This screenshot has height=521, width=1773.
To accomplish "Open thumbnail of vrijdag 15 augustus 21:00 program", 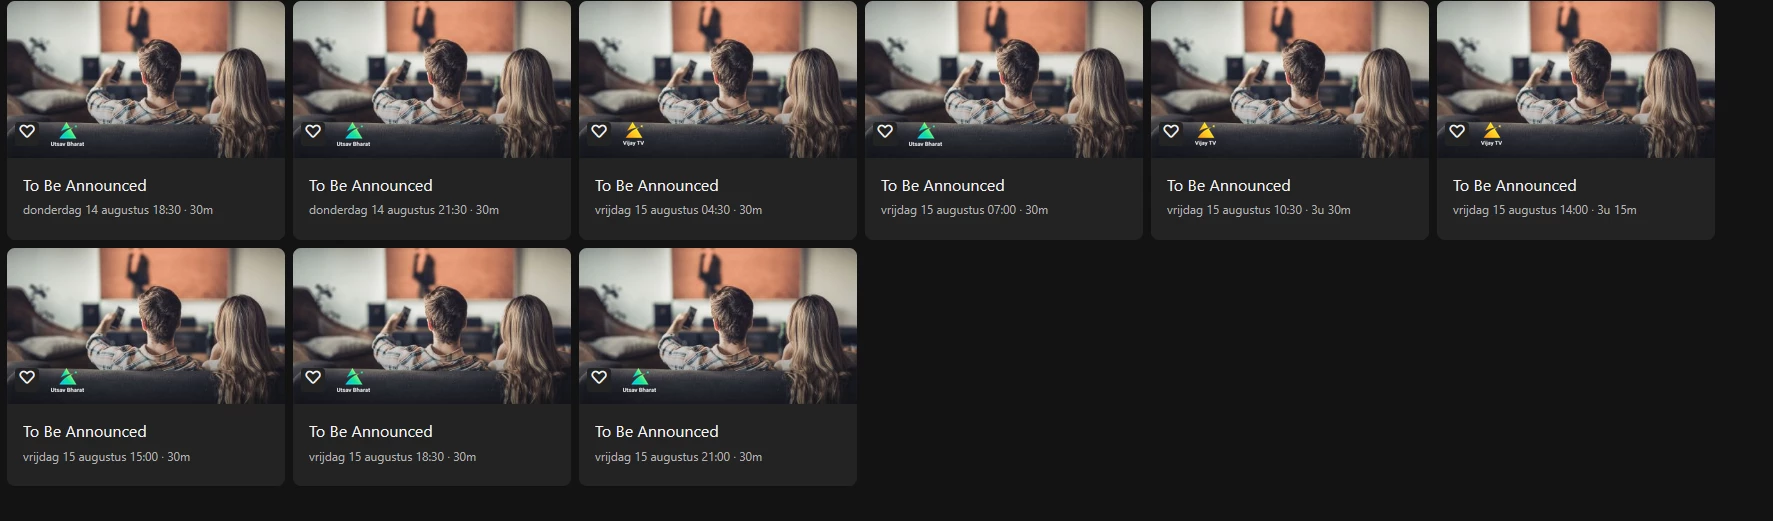I will [718, 326].
